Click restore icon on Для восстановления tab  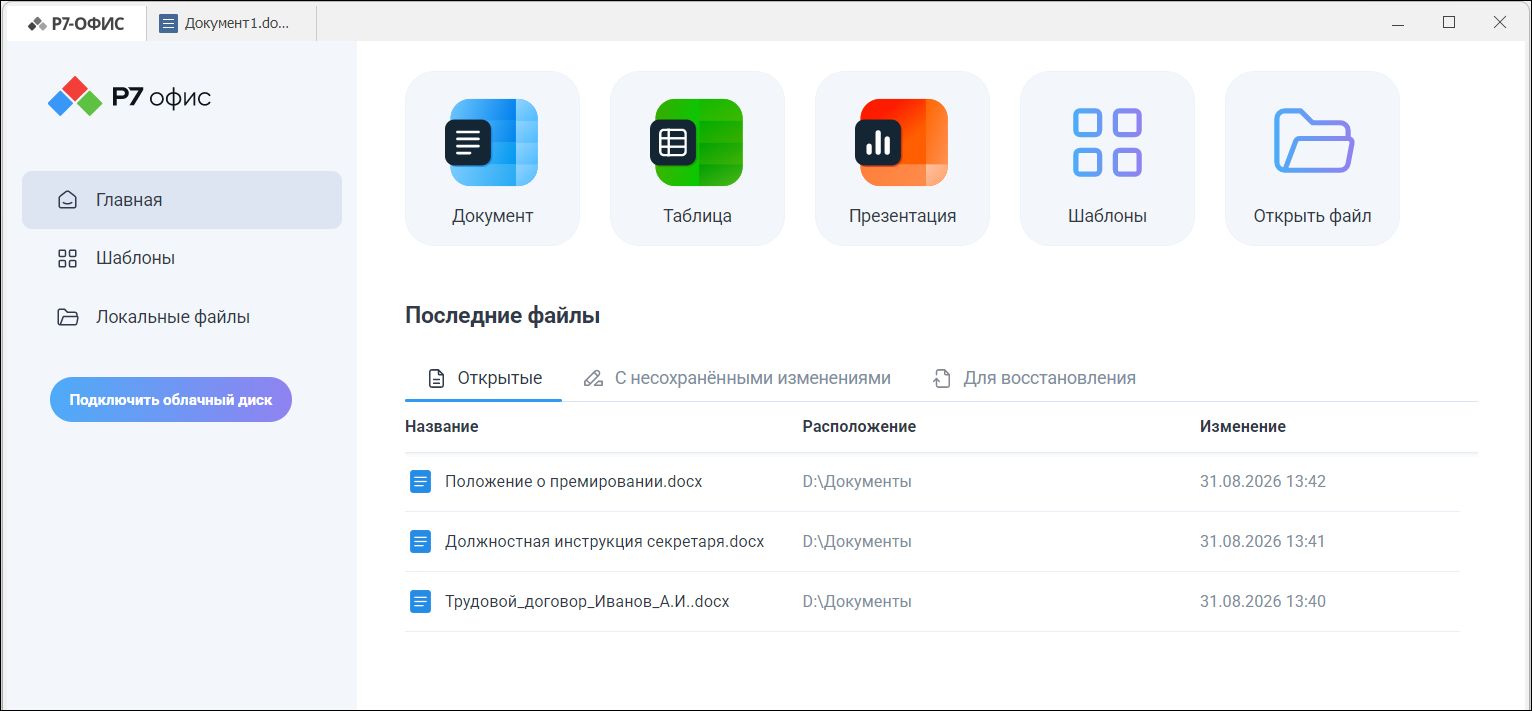(x=941, y=379)
